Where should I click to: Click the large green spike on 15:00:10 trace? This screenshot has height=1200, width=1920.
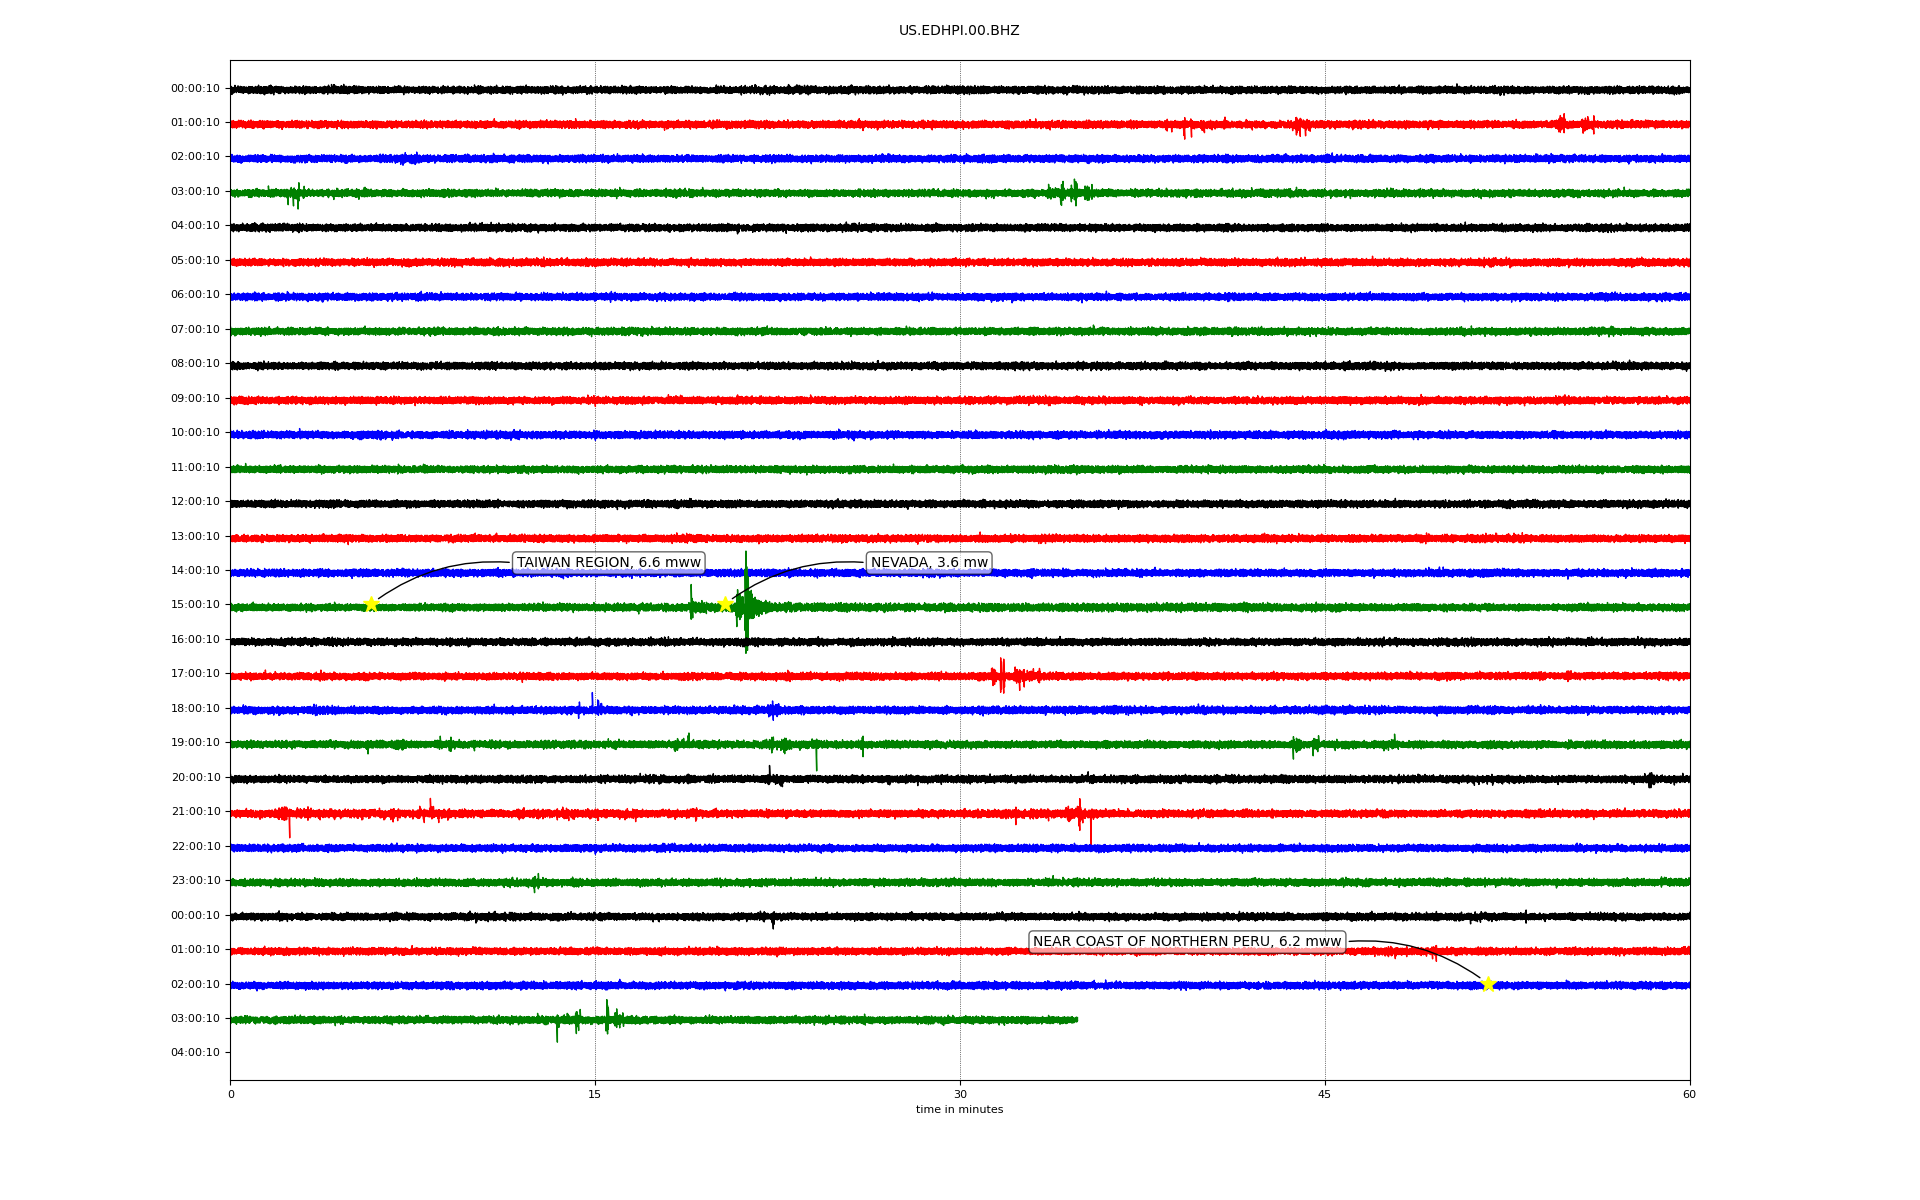[746, 603]
